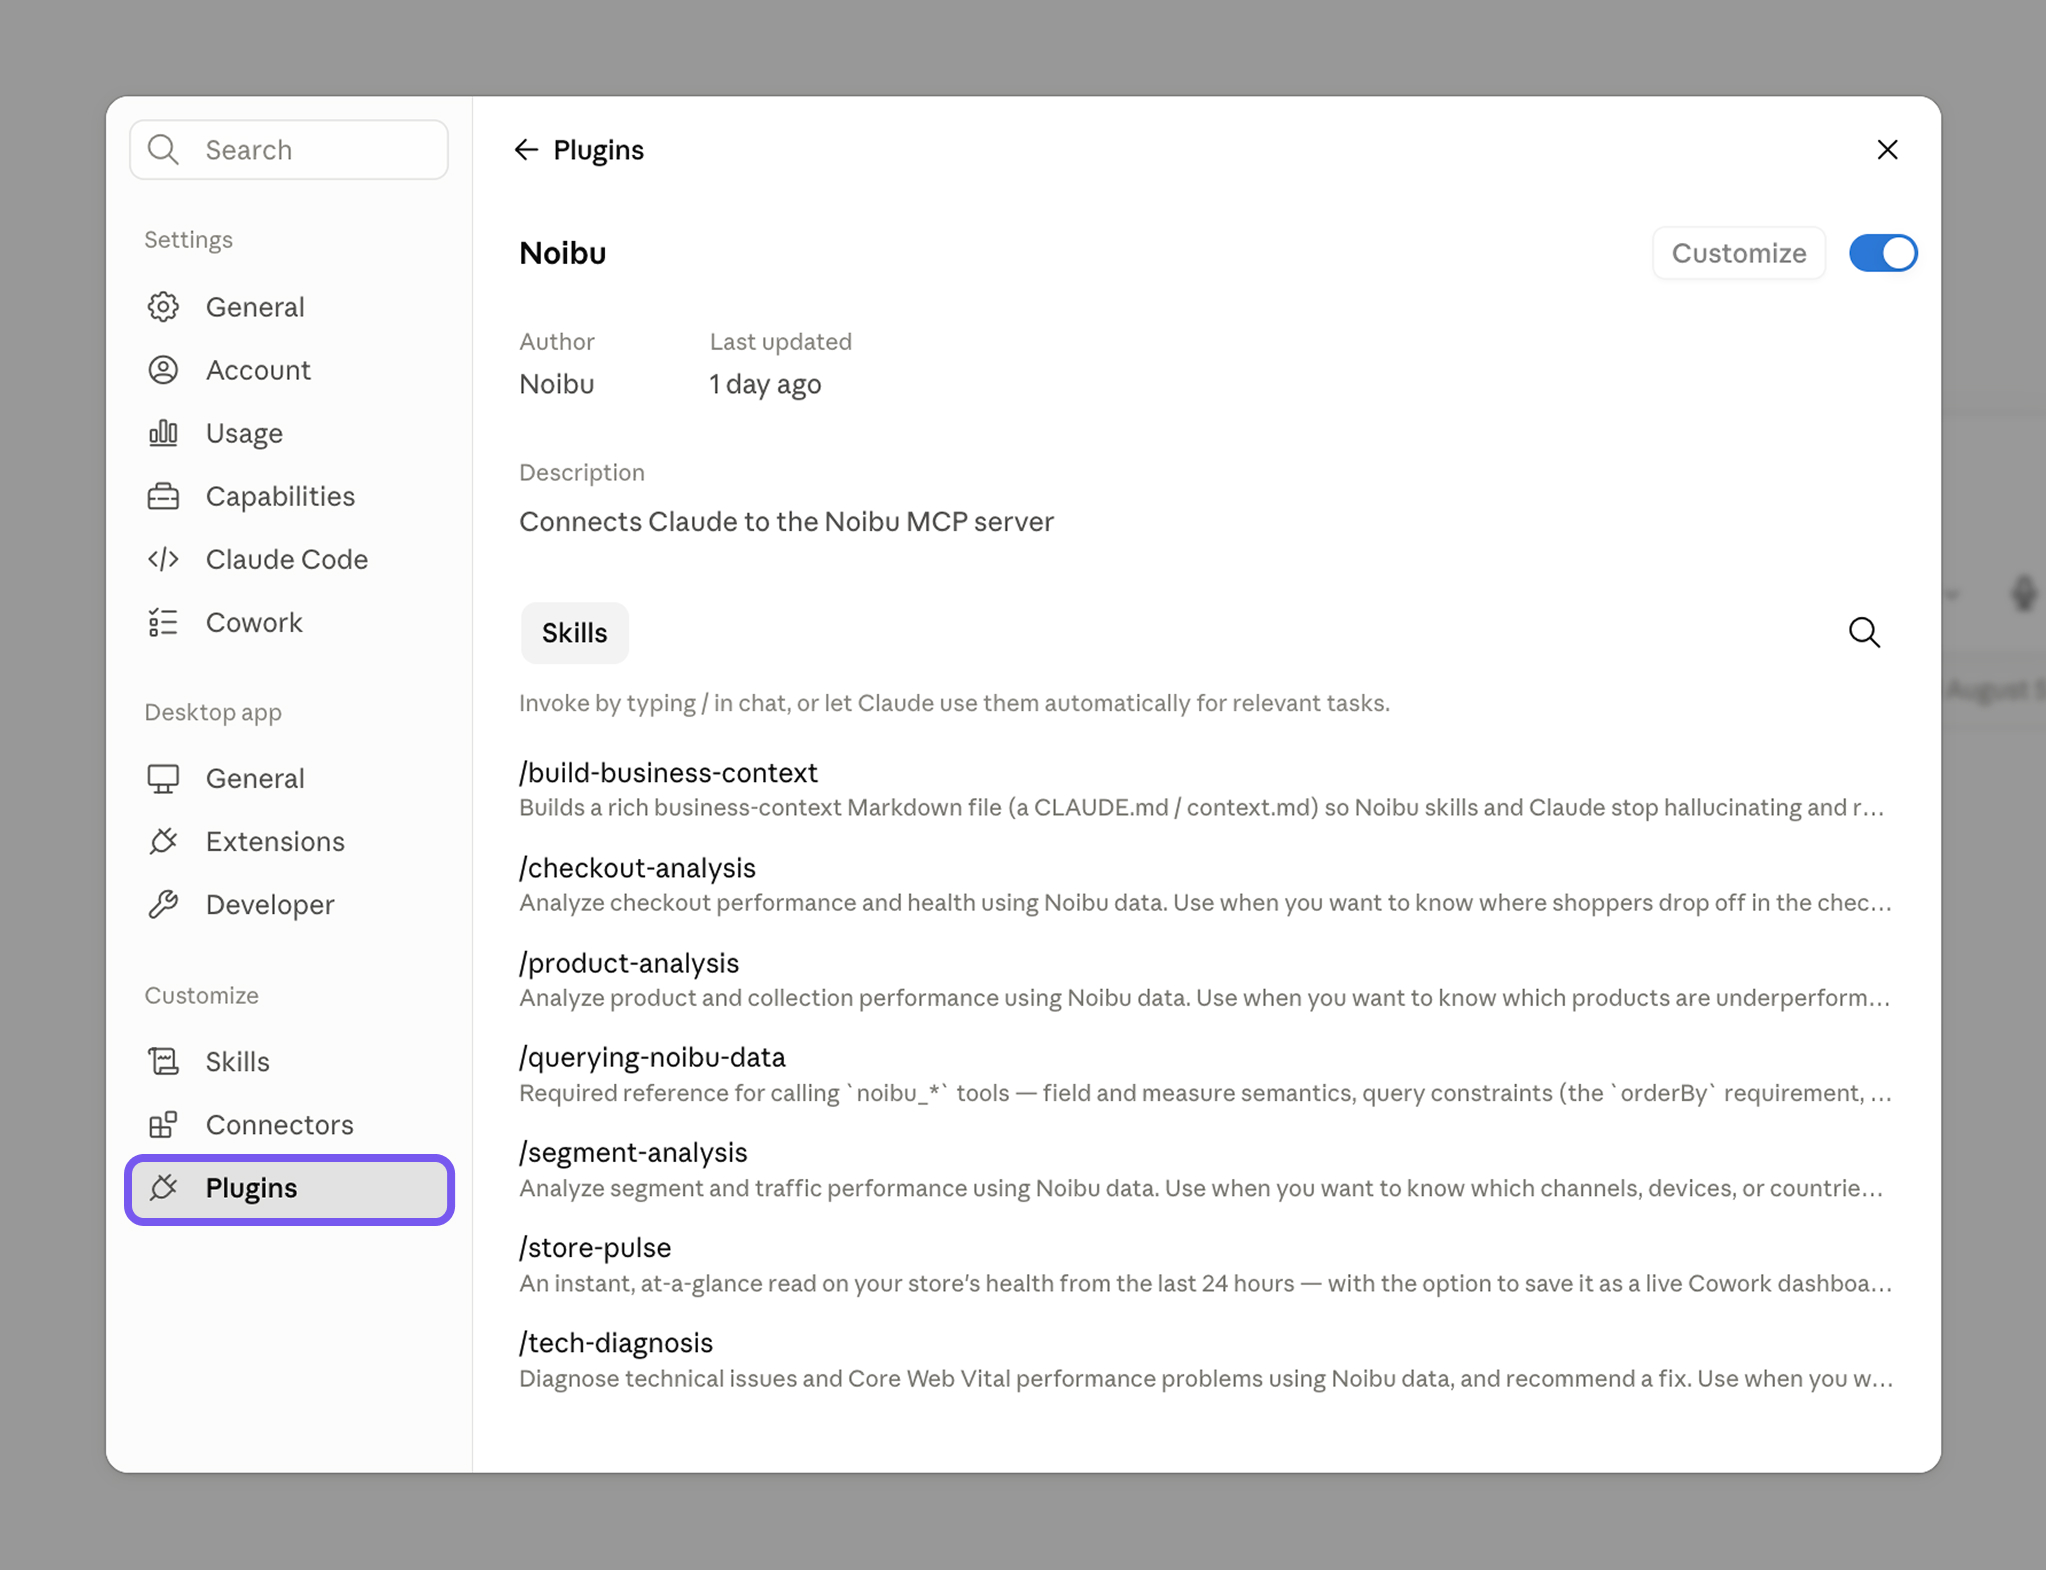Click the 'Invoke by typing / in chat' hint

[954, 703]
